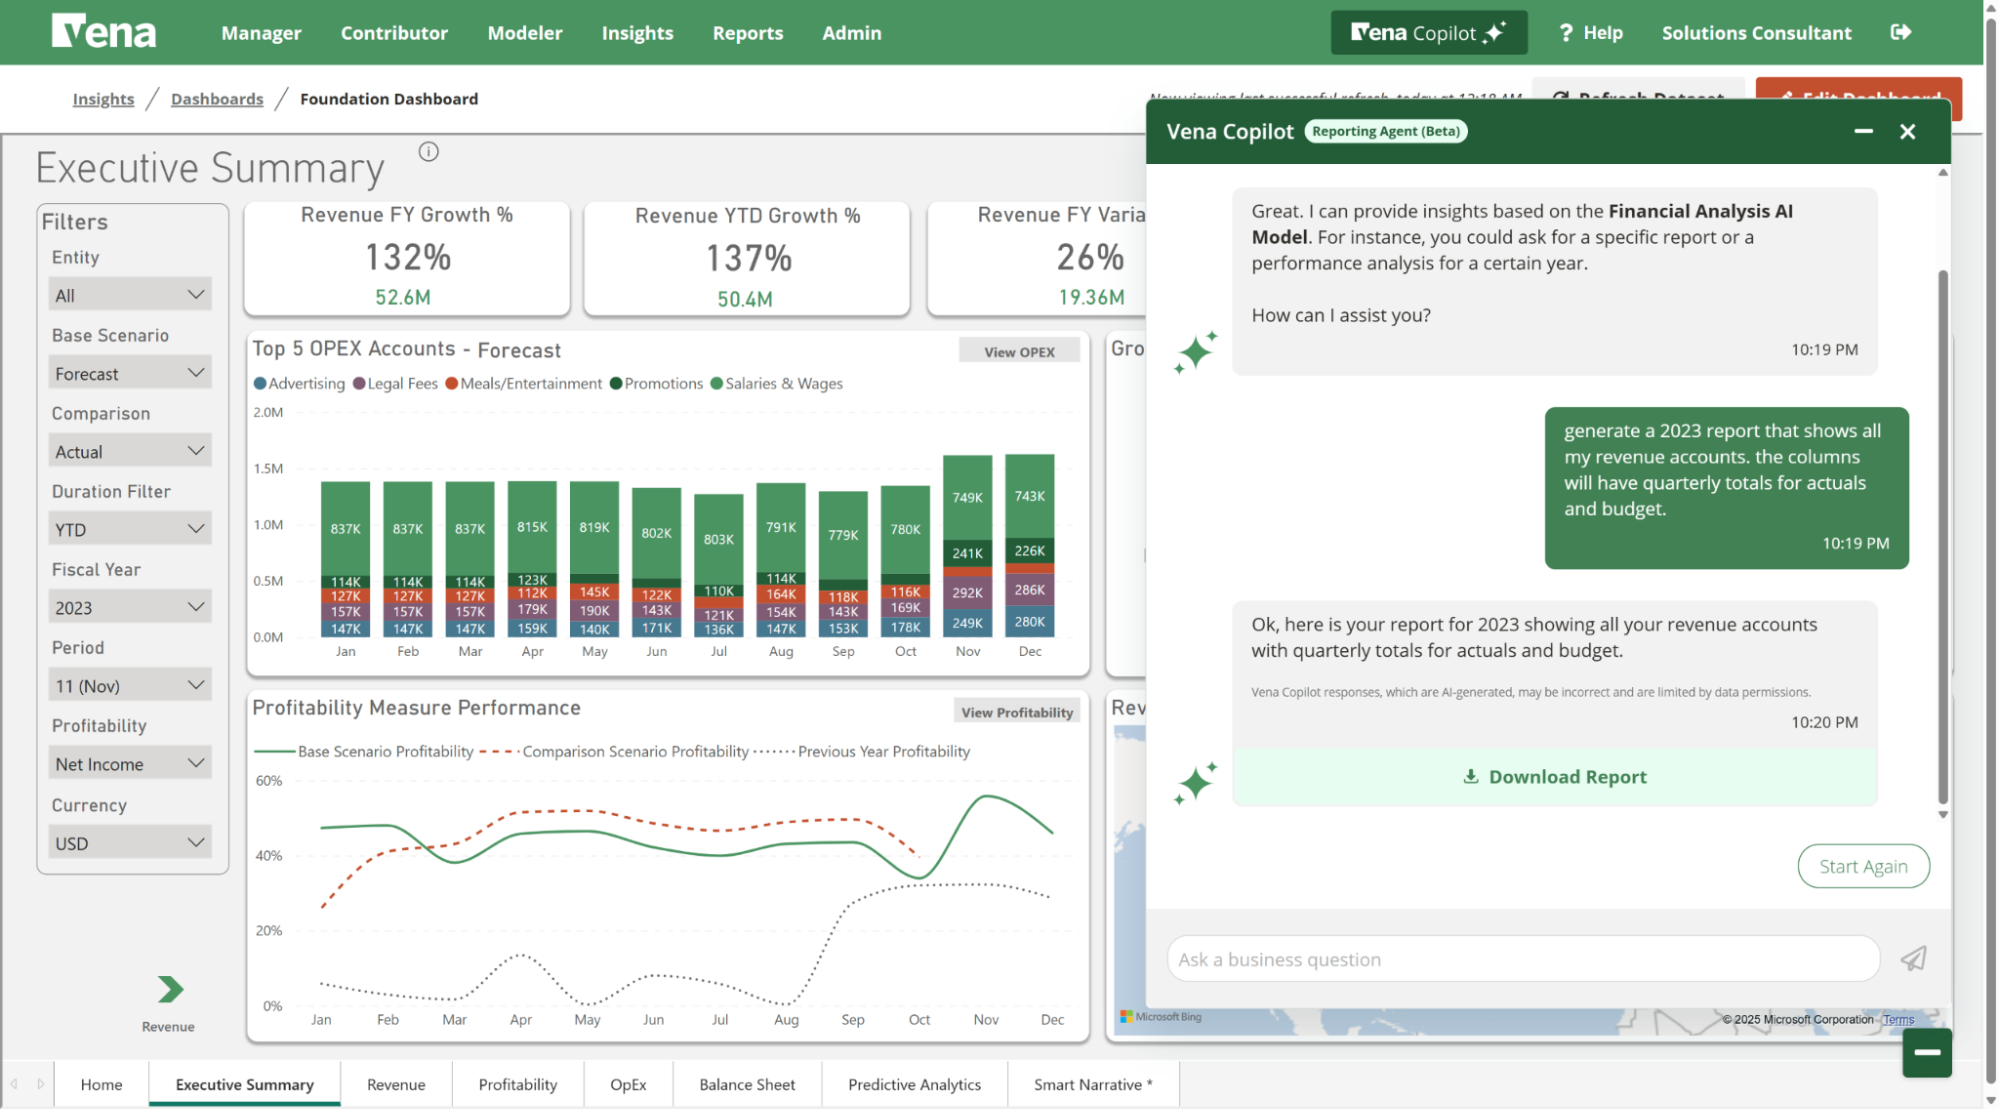Click the floating green minimize button
The height and width of the screenshot is (1109, 1999).
[1927, 1052]
